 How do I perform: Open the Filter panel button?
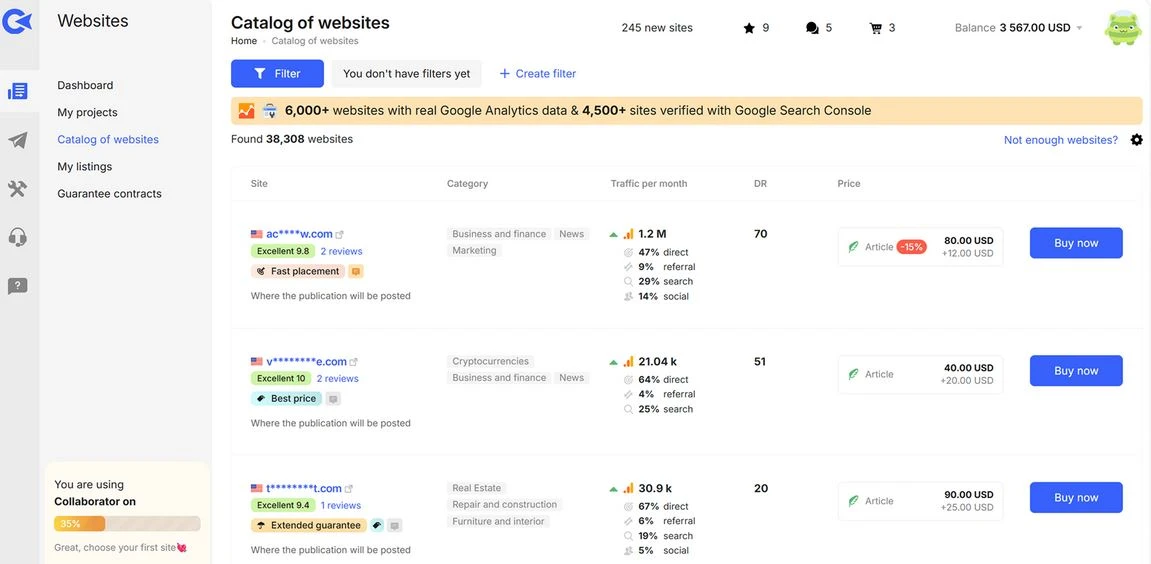(277, 74)
